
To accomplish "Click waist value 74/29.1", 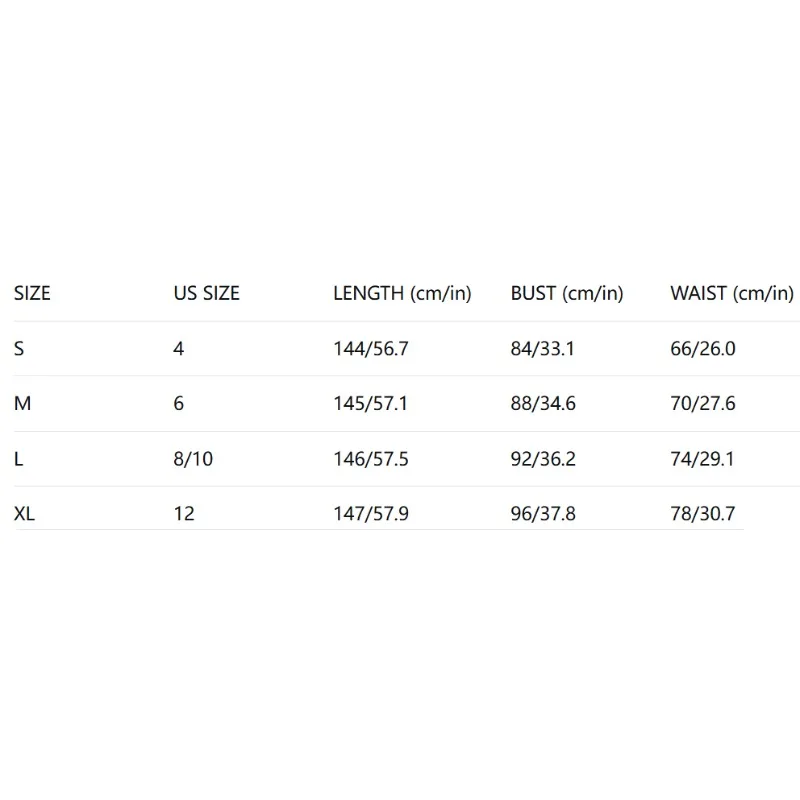I will point(703,459).
